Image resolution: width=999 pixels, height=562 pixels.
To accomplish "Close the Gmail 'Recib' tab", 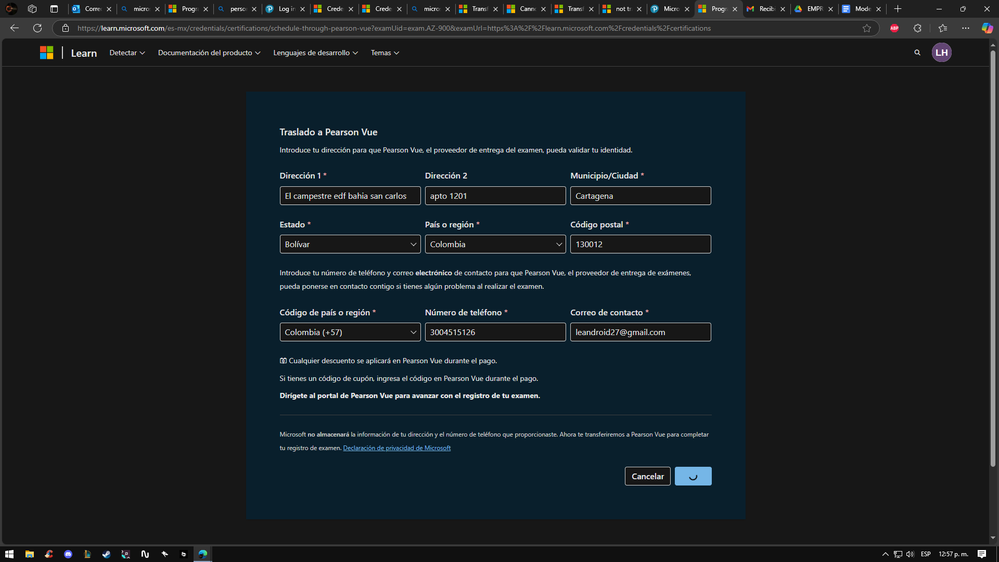I will (x=782, y=9).
